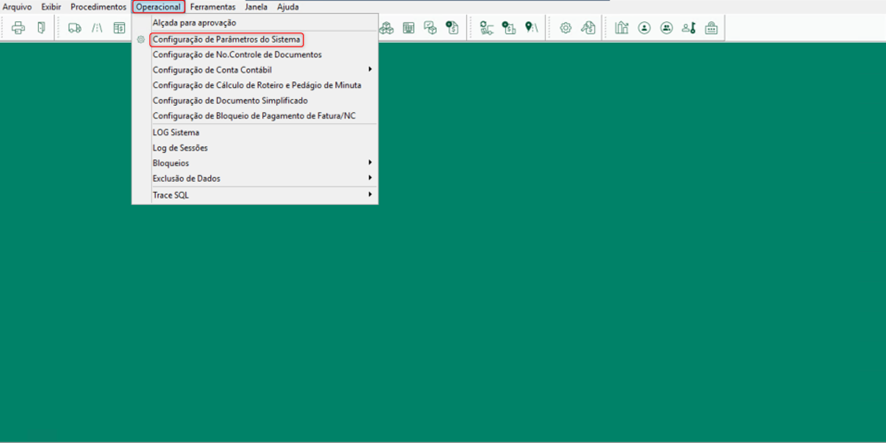The width and height of the screenshot is (886, 443).
Task: Click the user with key icon
Action: (x=689, y=28)
